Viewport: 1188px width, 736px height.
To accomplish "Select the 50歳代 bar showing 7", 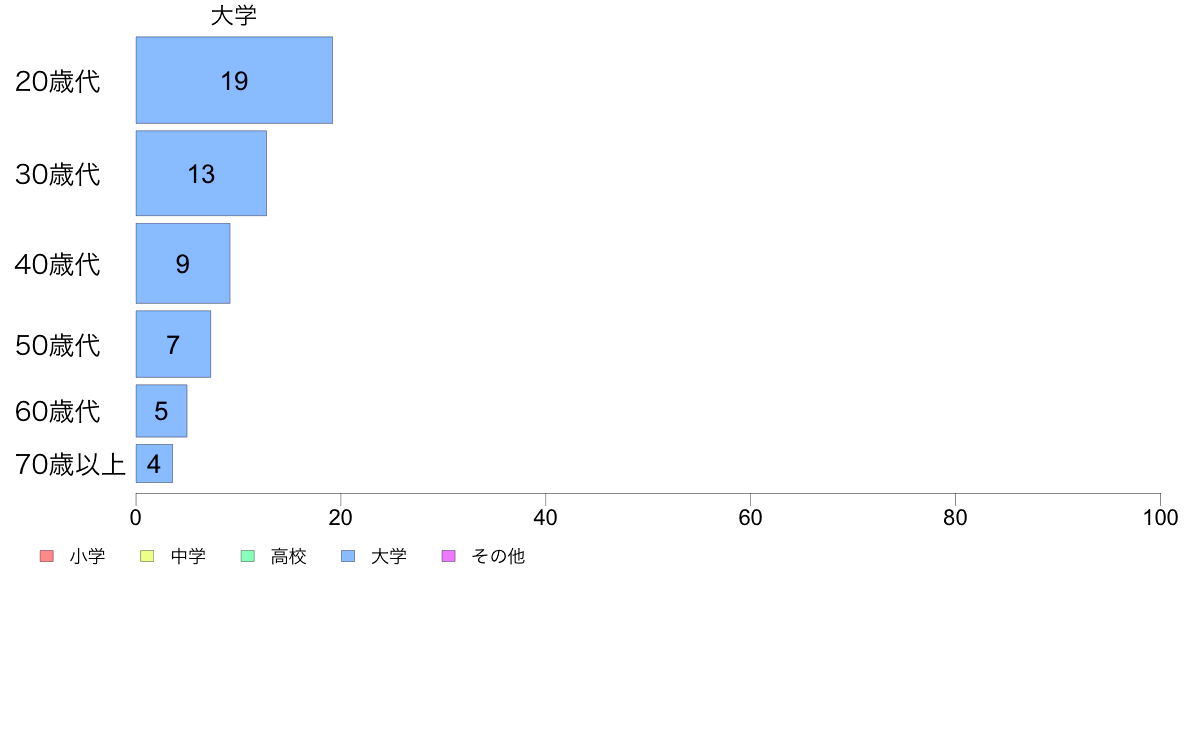I will pyautogui.click(x=173, y=344).
